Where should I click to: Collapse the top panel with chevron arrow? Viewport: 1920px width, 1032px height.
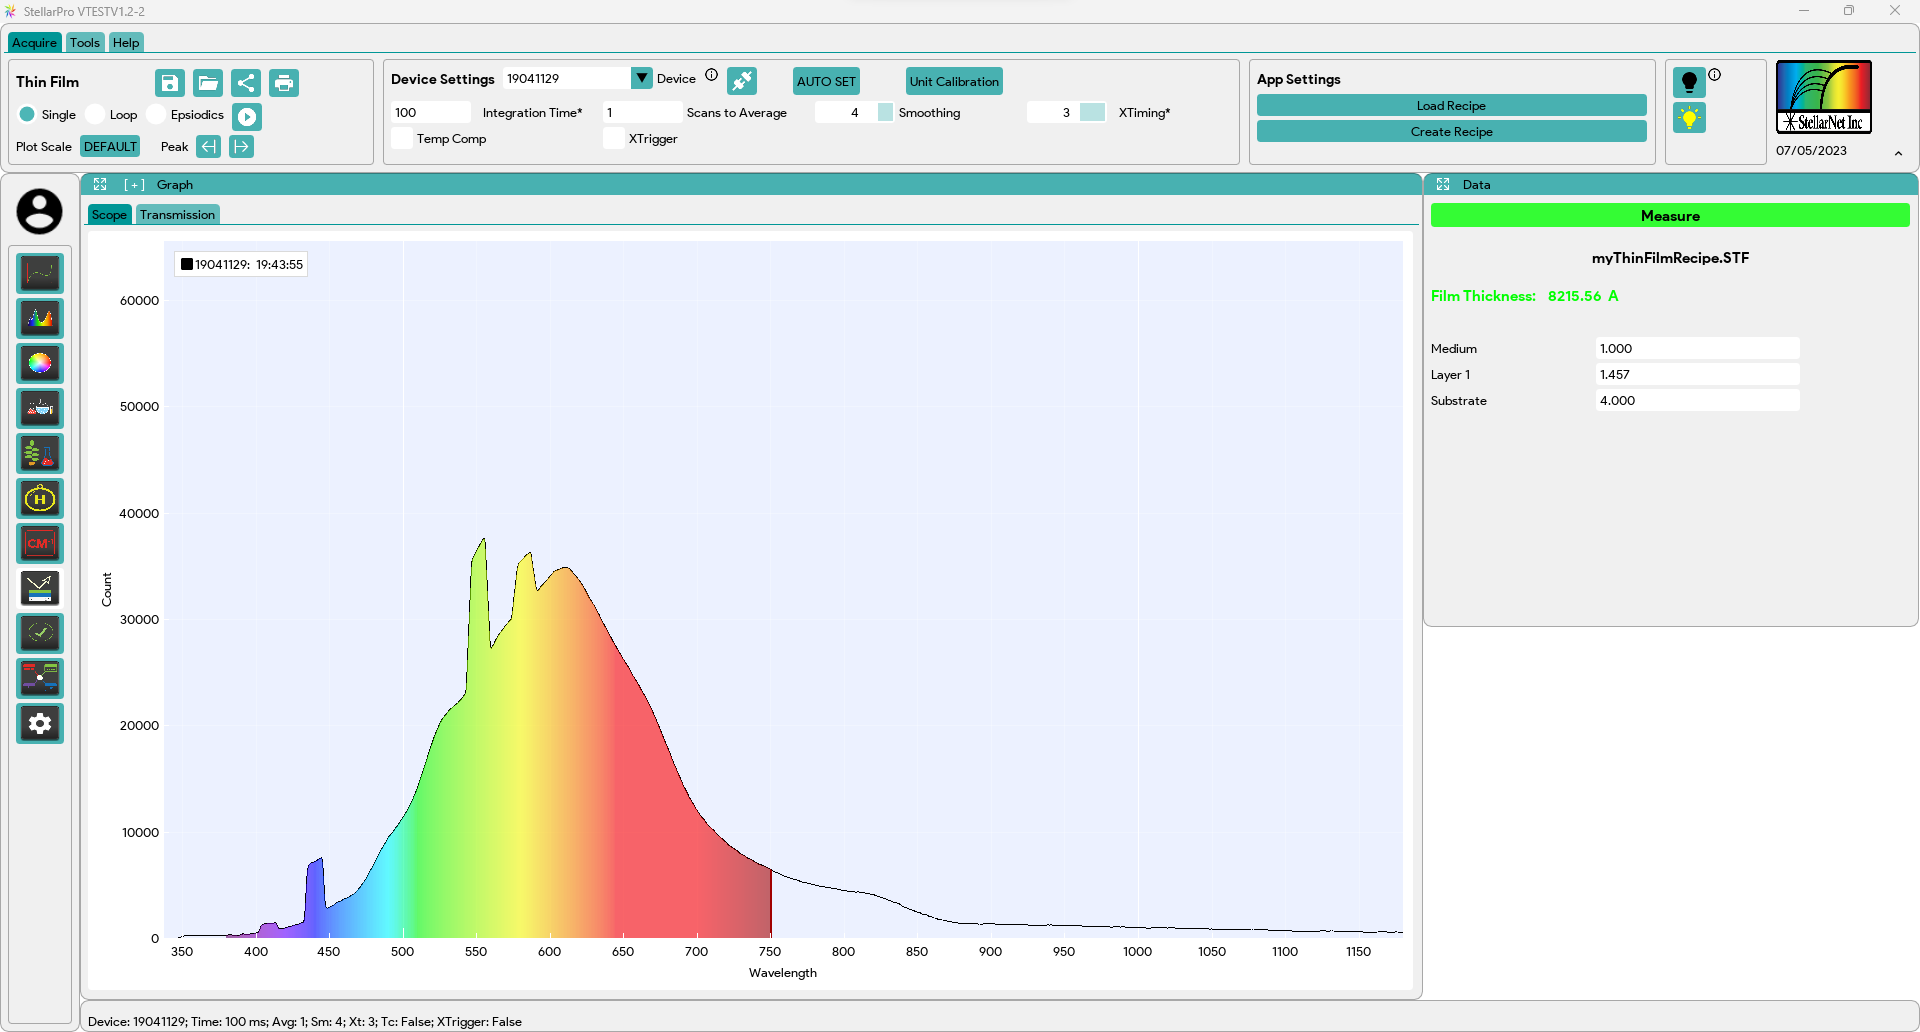point(1898,153)
